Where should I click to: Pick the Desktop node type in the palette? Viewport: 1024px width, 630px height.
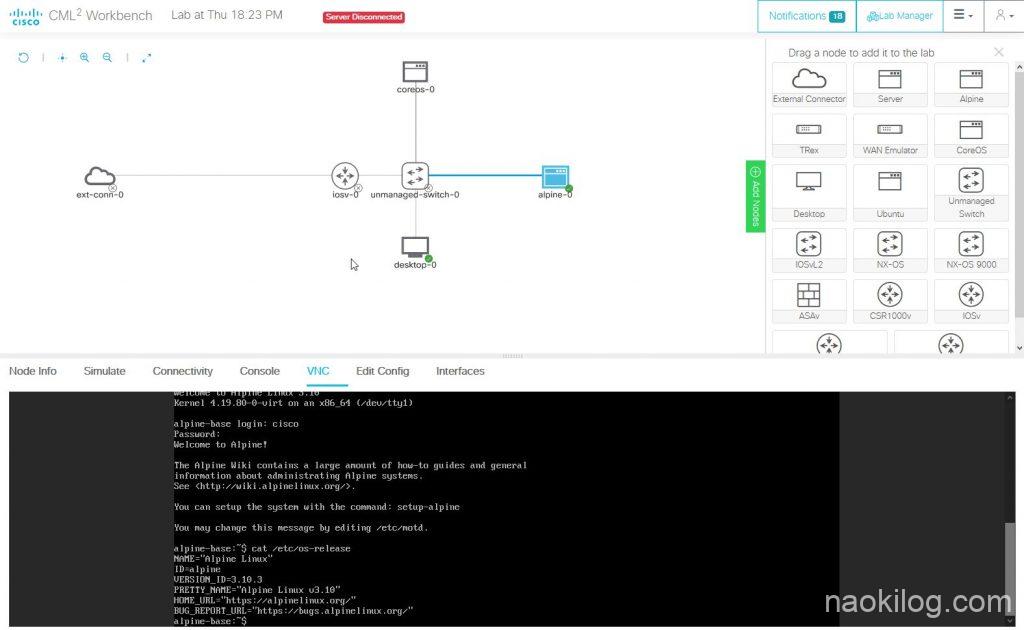click(809, 193)
